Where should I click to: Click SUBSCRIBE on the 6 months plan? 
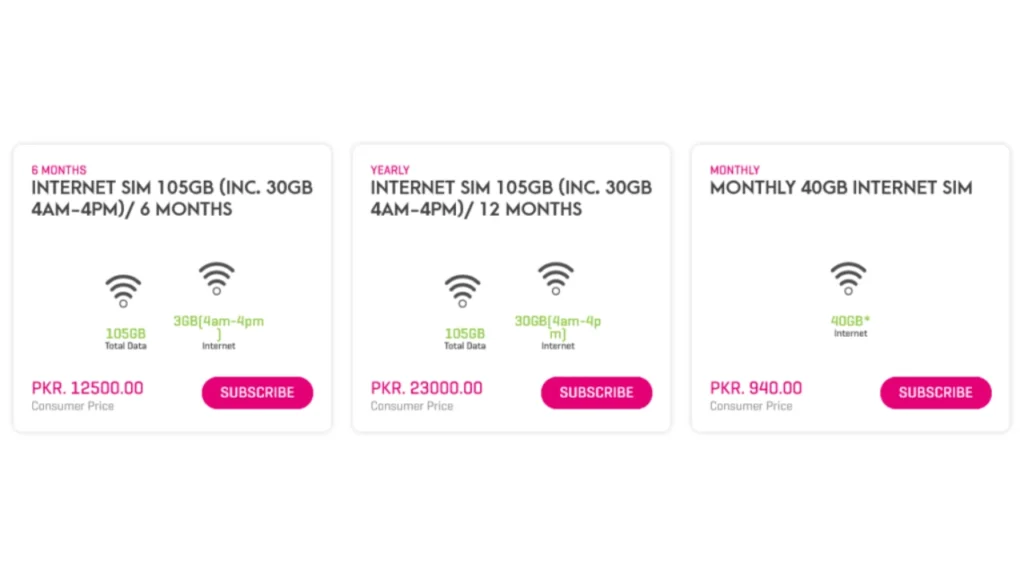[x=257, y=393]
